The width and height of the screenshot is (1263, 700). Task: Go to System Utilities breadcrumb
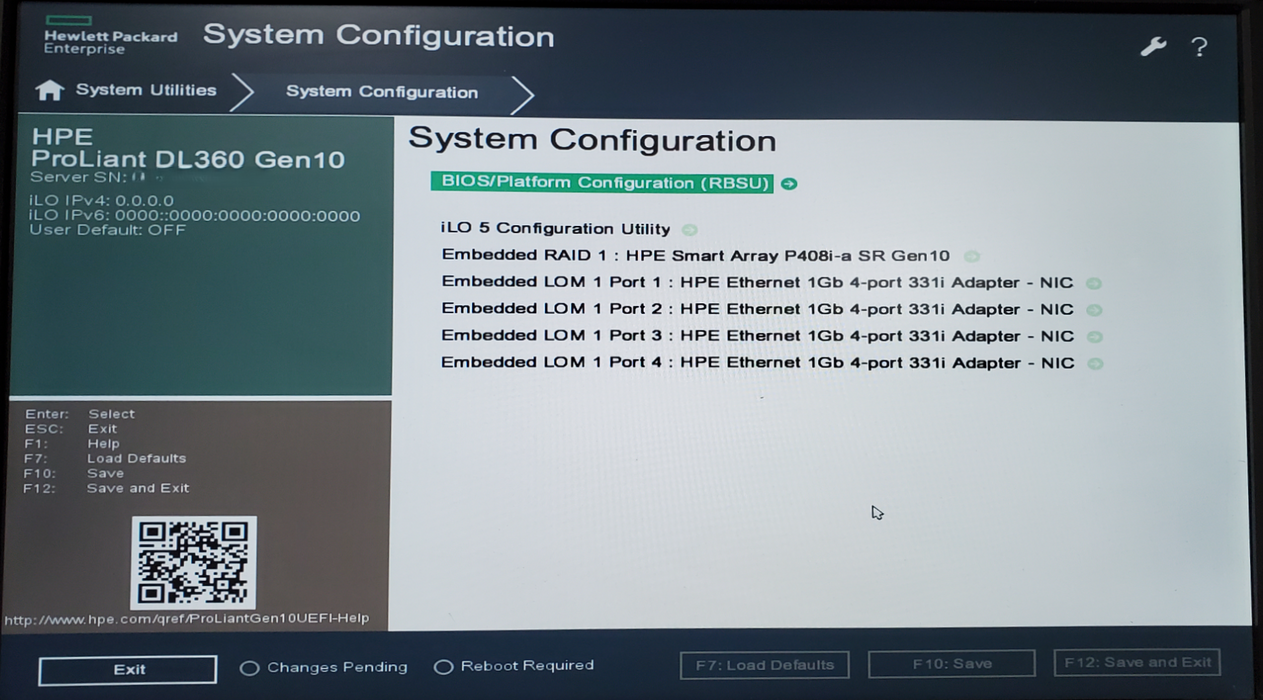(146, 90)
